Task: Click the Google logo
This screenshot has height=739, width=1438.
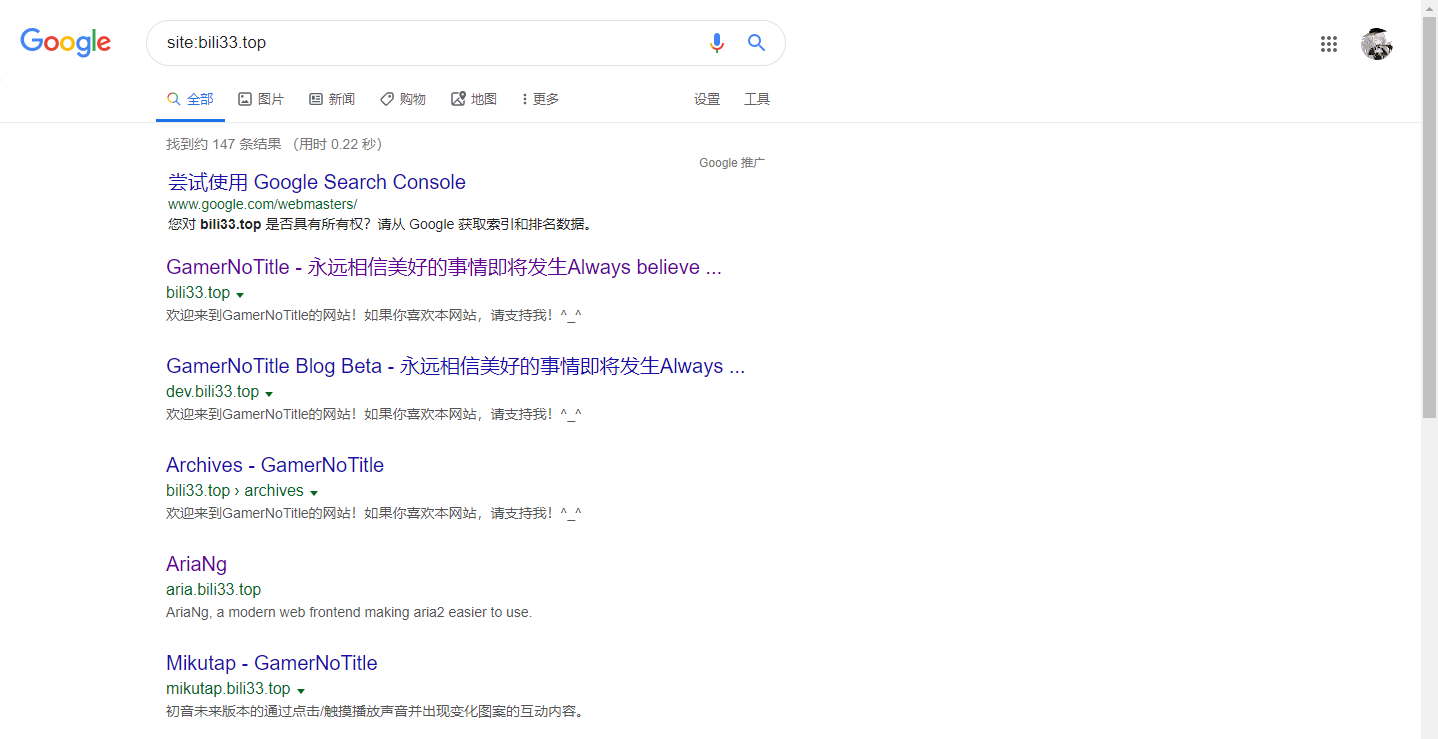Action: point(65,43)
